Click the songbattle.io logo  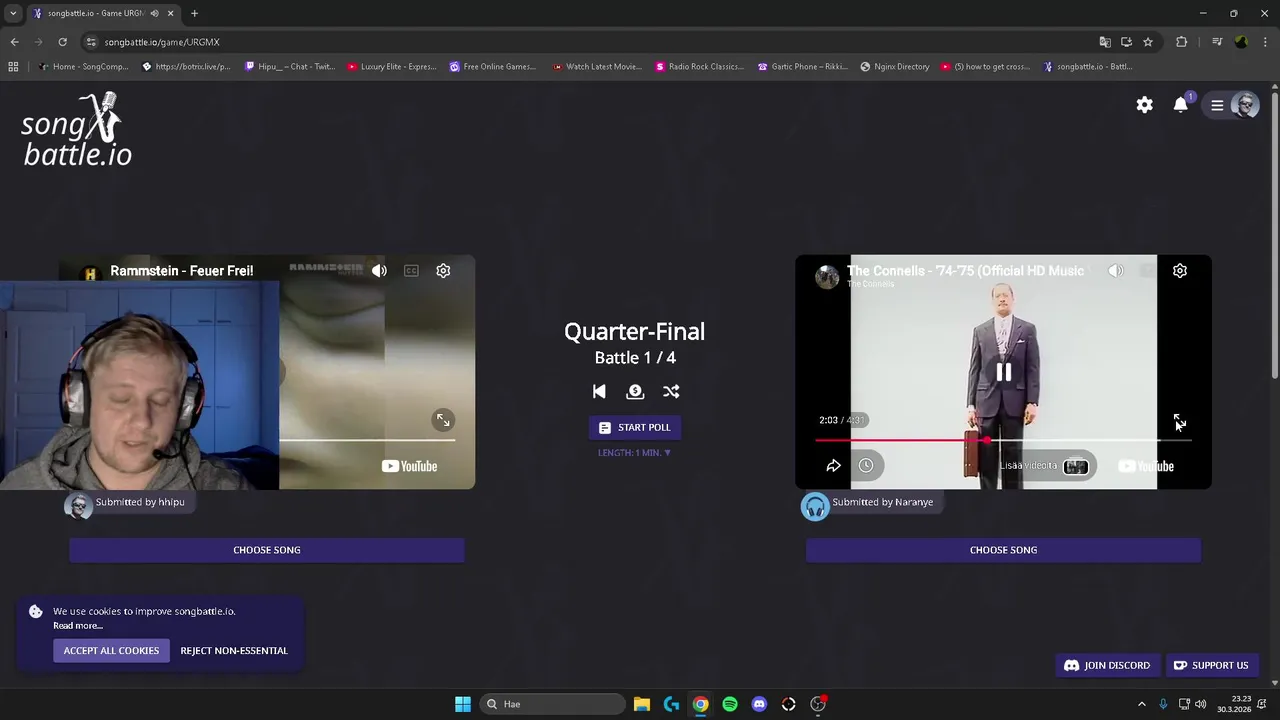pyautogui.click(x=77, y=130)
